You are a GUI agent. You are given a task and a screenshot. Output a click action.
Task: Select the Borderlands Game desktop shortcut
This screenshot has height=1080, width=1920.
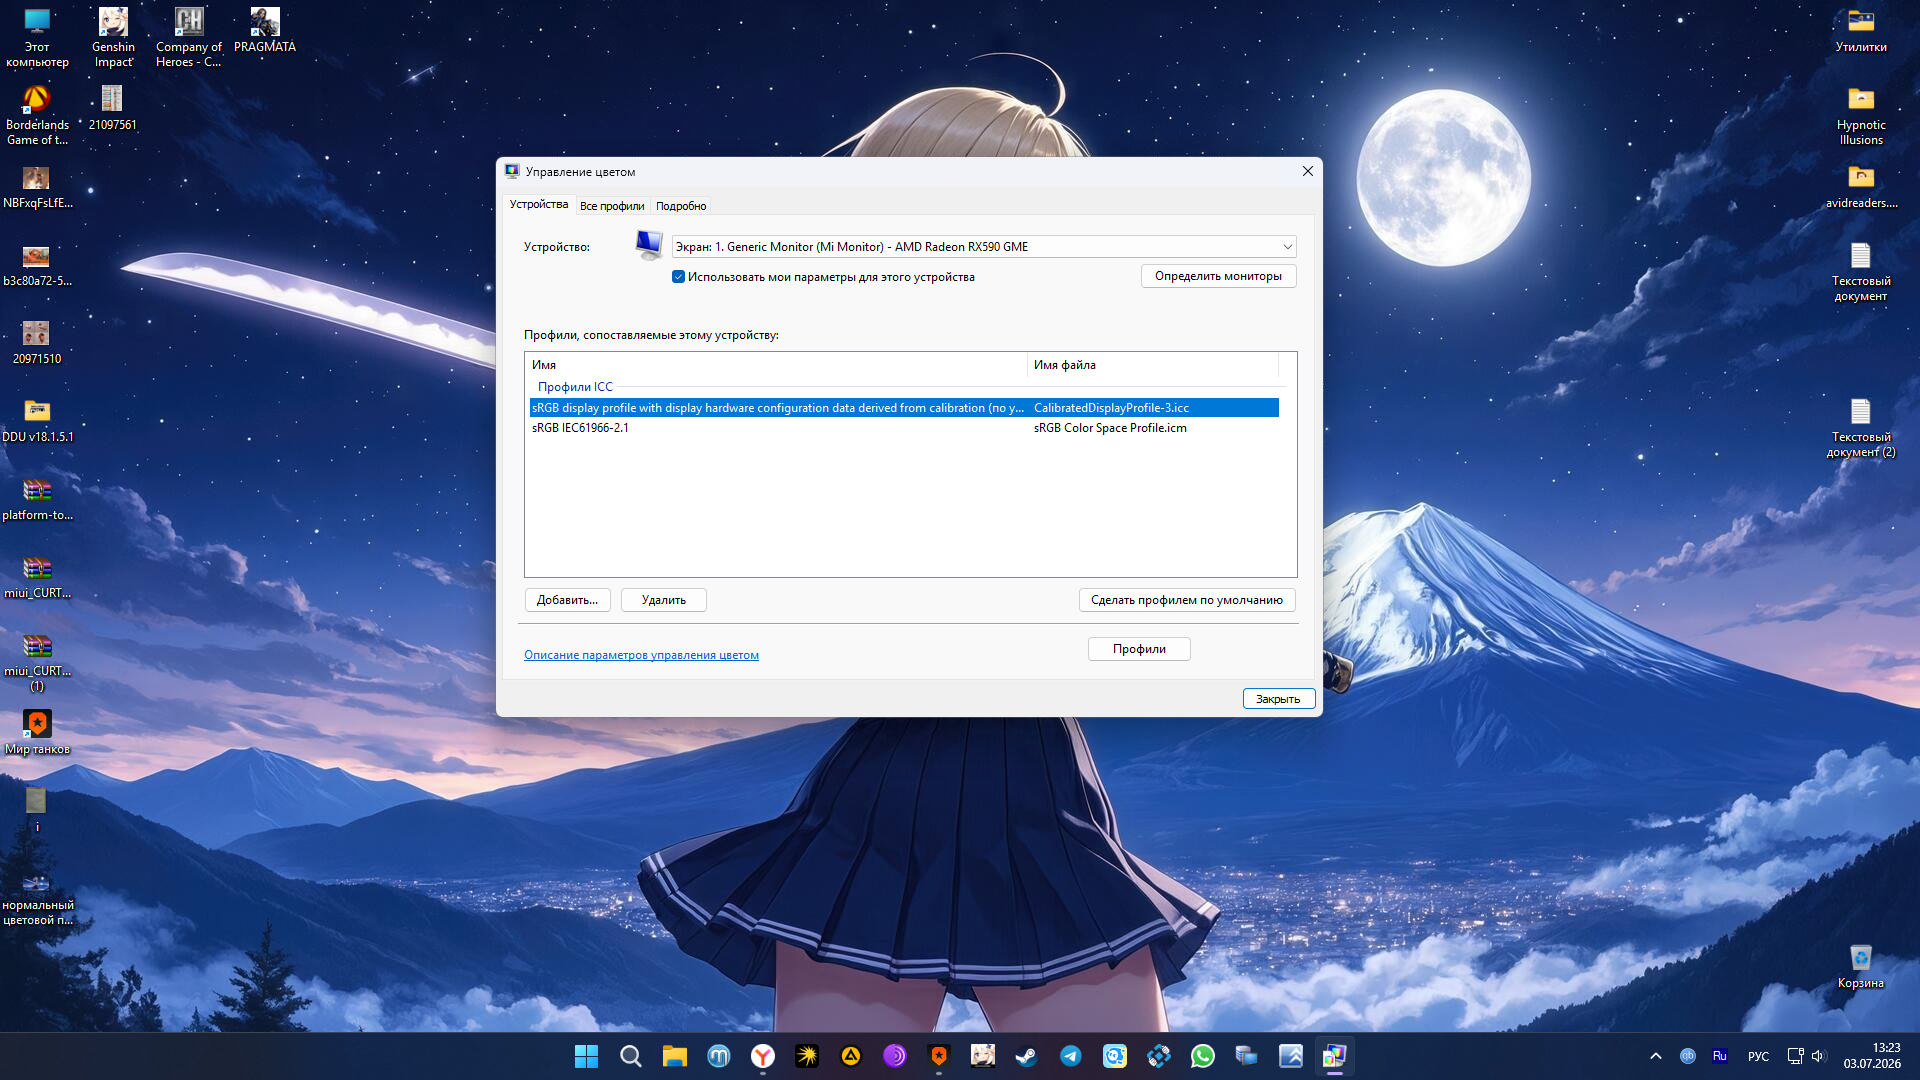point(37,116)
